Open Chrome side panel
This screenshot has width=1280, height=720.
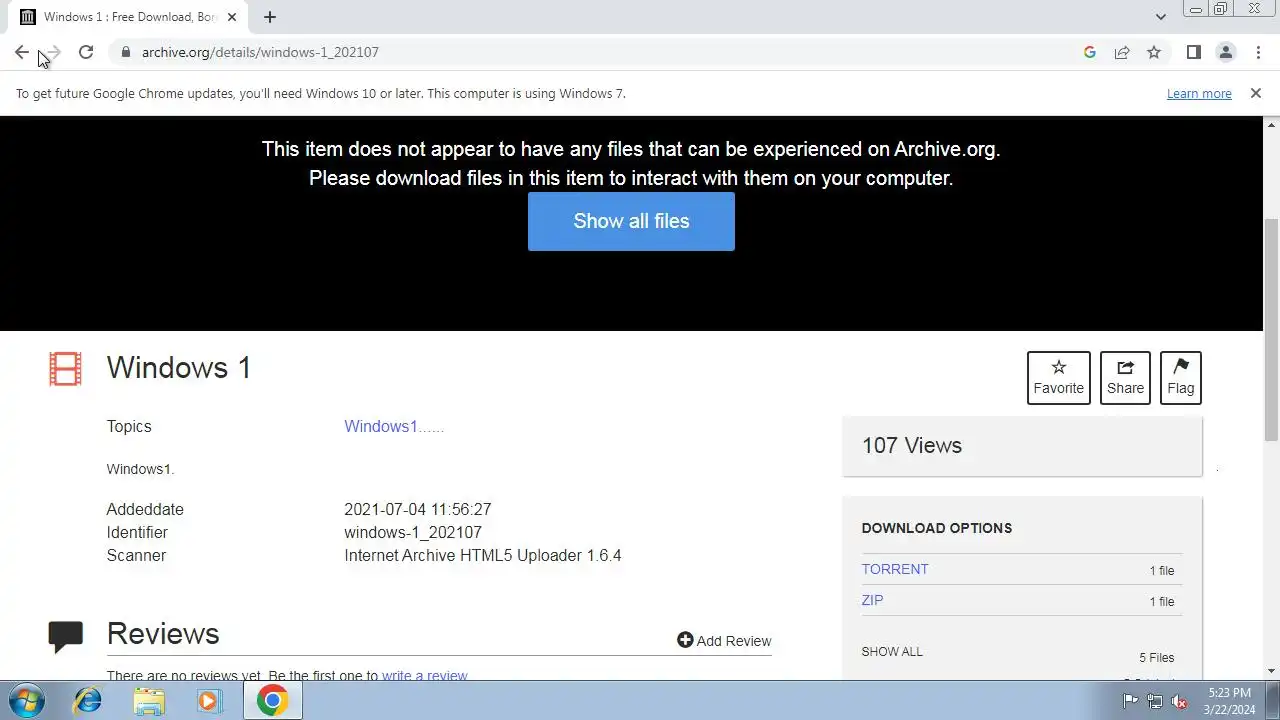click(1193, 52)
